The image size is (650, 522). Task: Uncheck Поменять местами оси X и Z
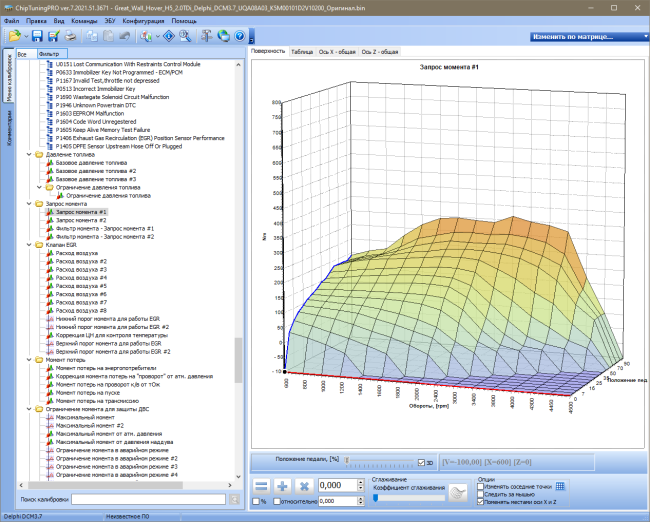tap(480, 502)
